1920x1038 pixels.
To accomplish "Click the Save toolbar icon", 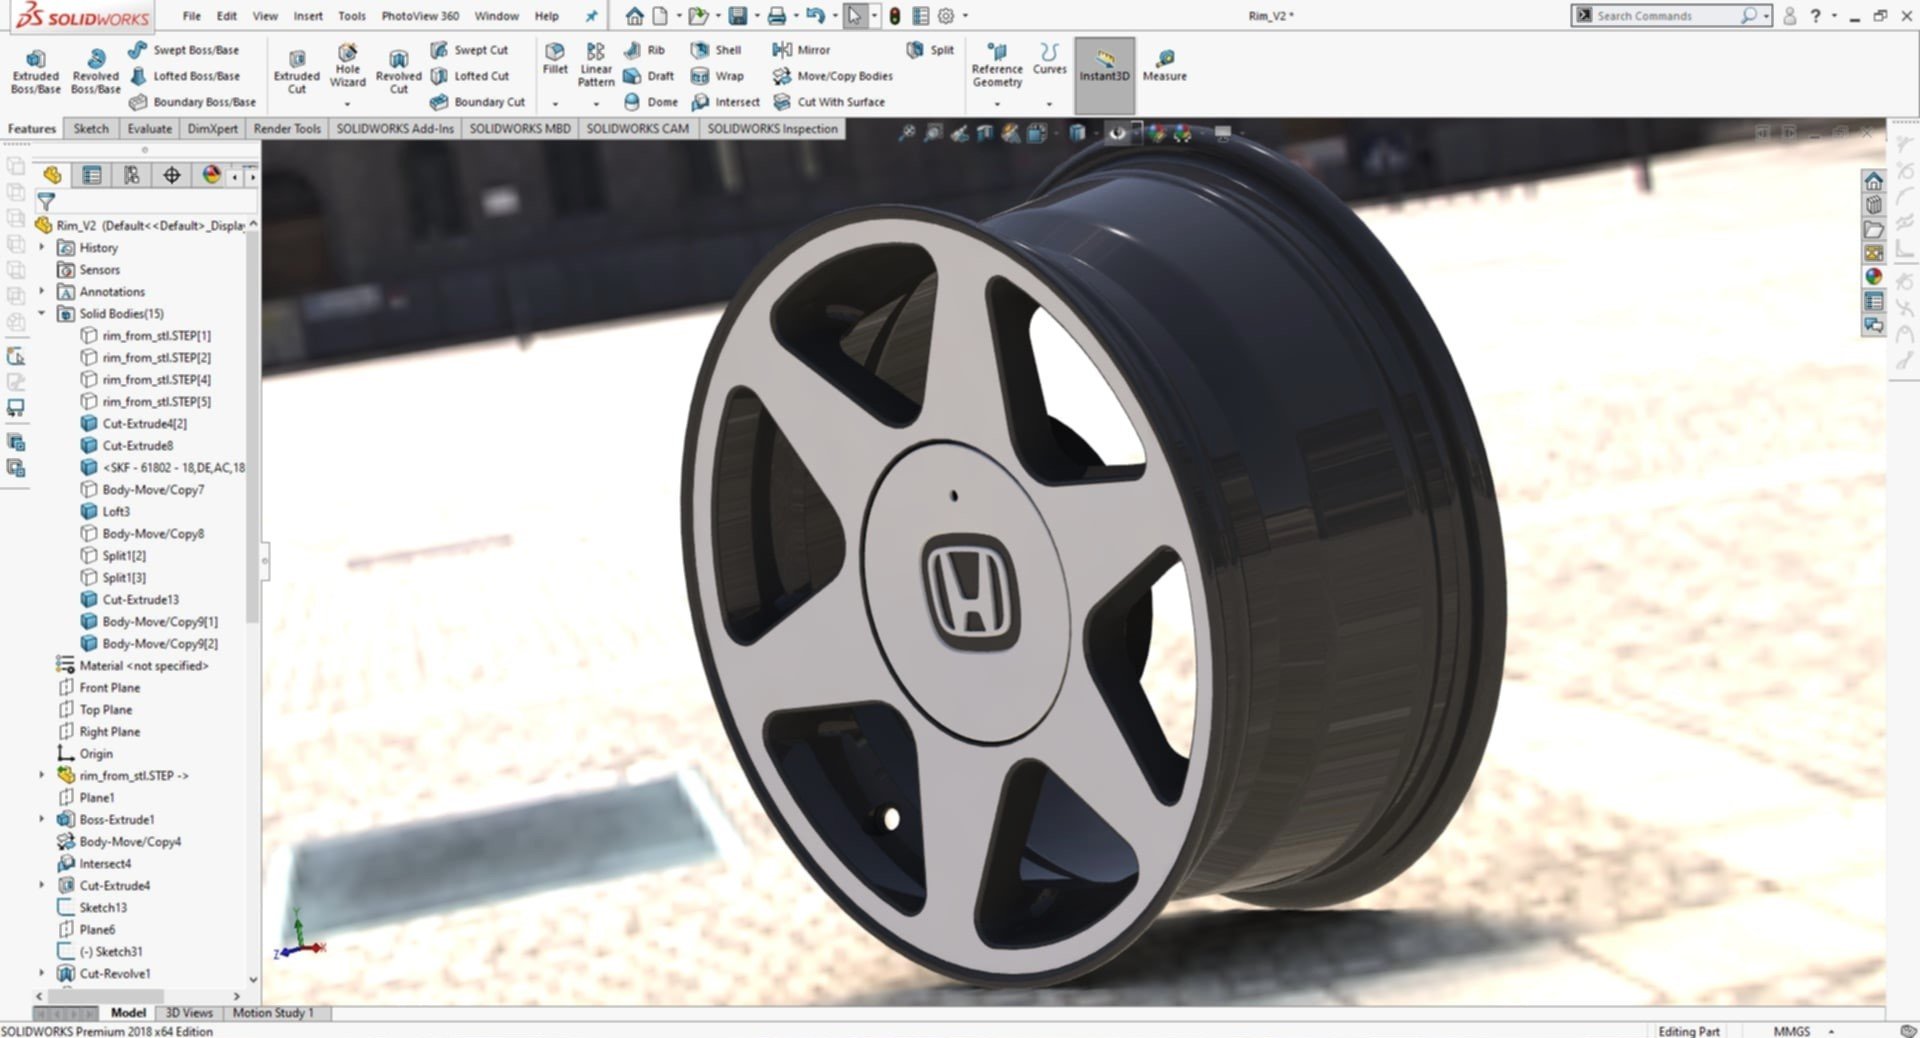I will (x=738, y=16).
